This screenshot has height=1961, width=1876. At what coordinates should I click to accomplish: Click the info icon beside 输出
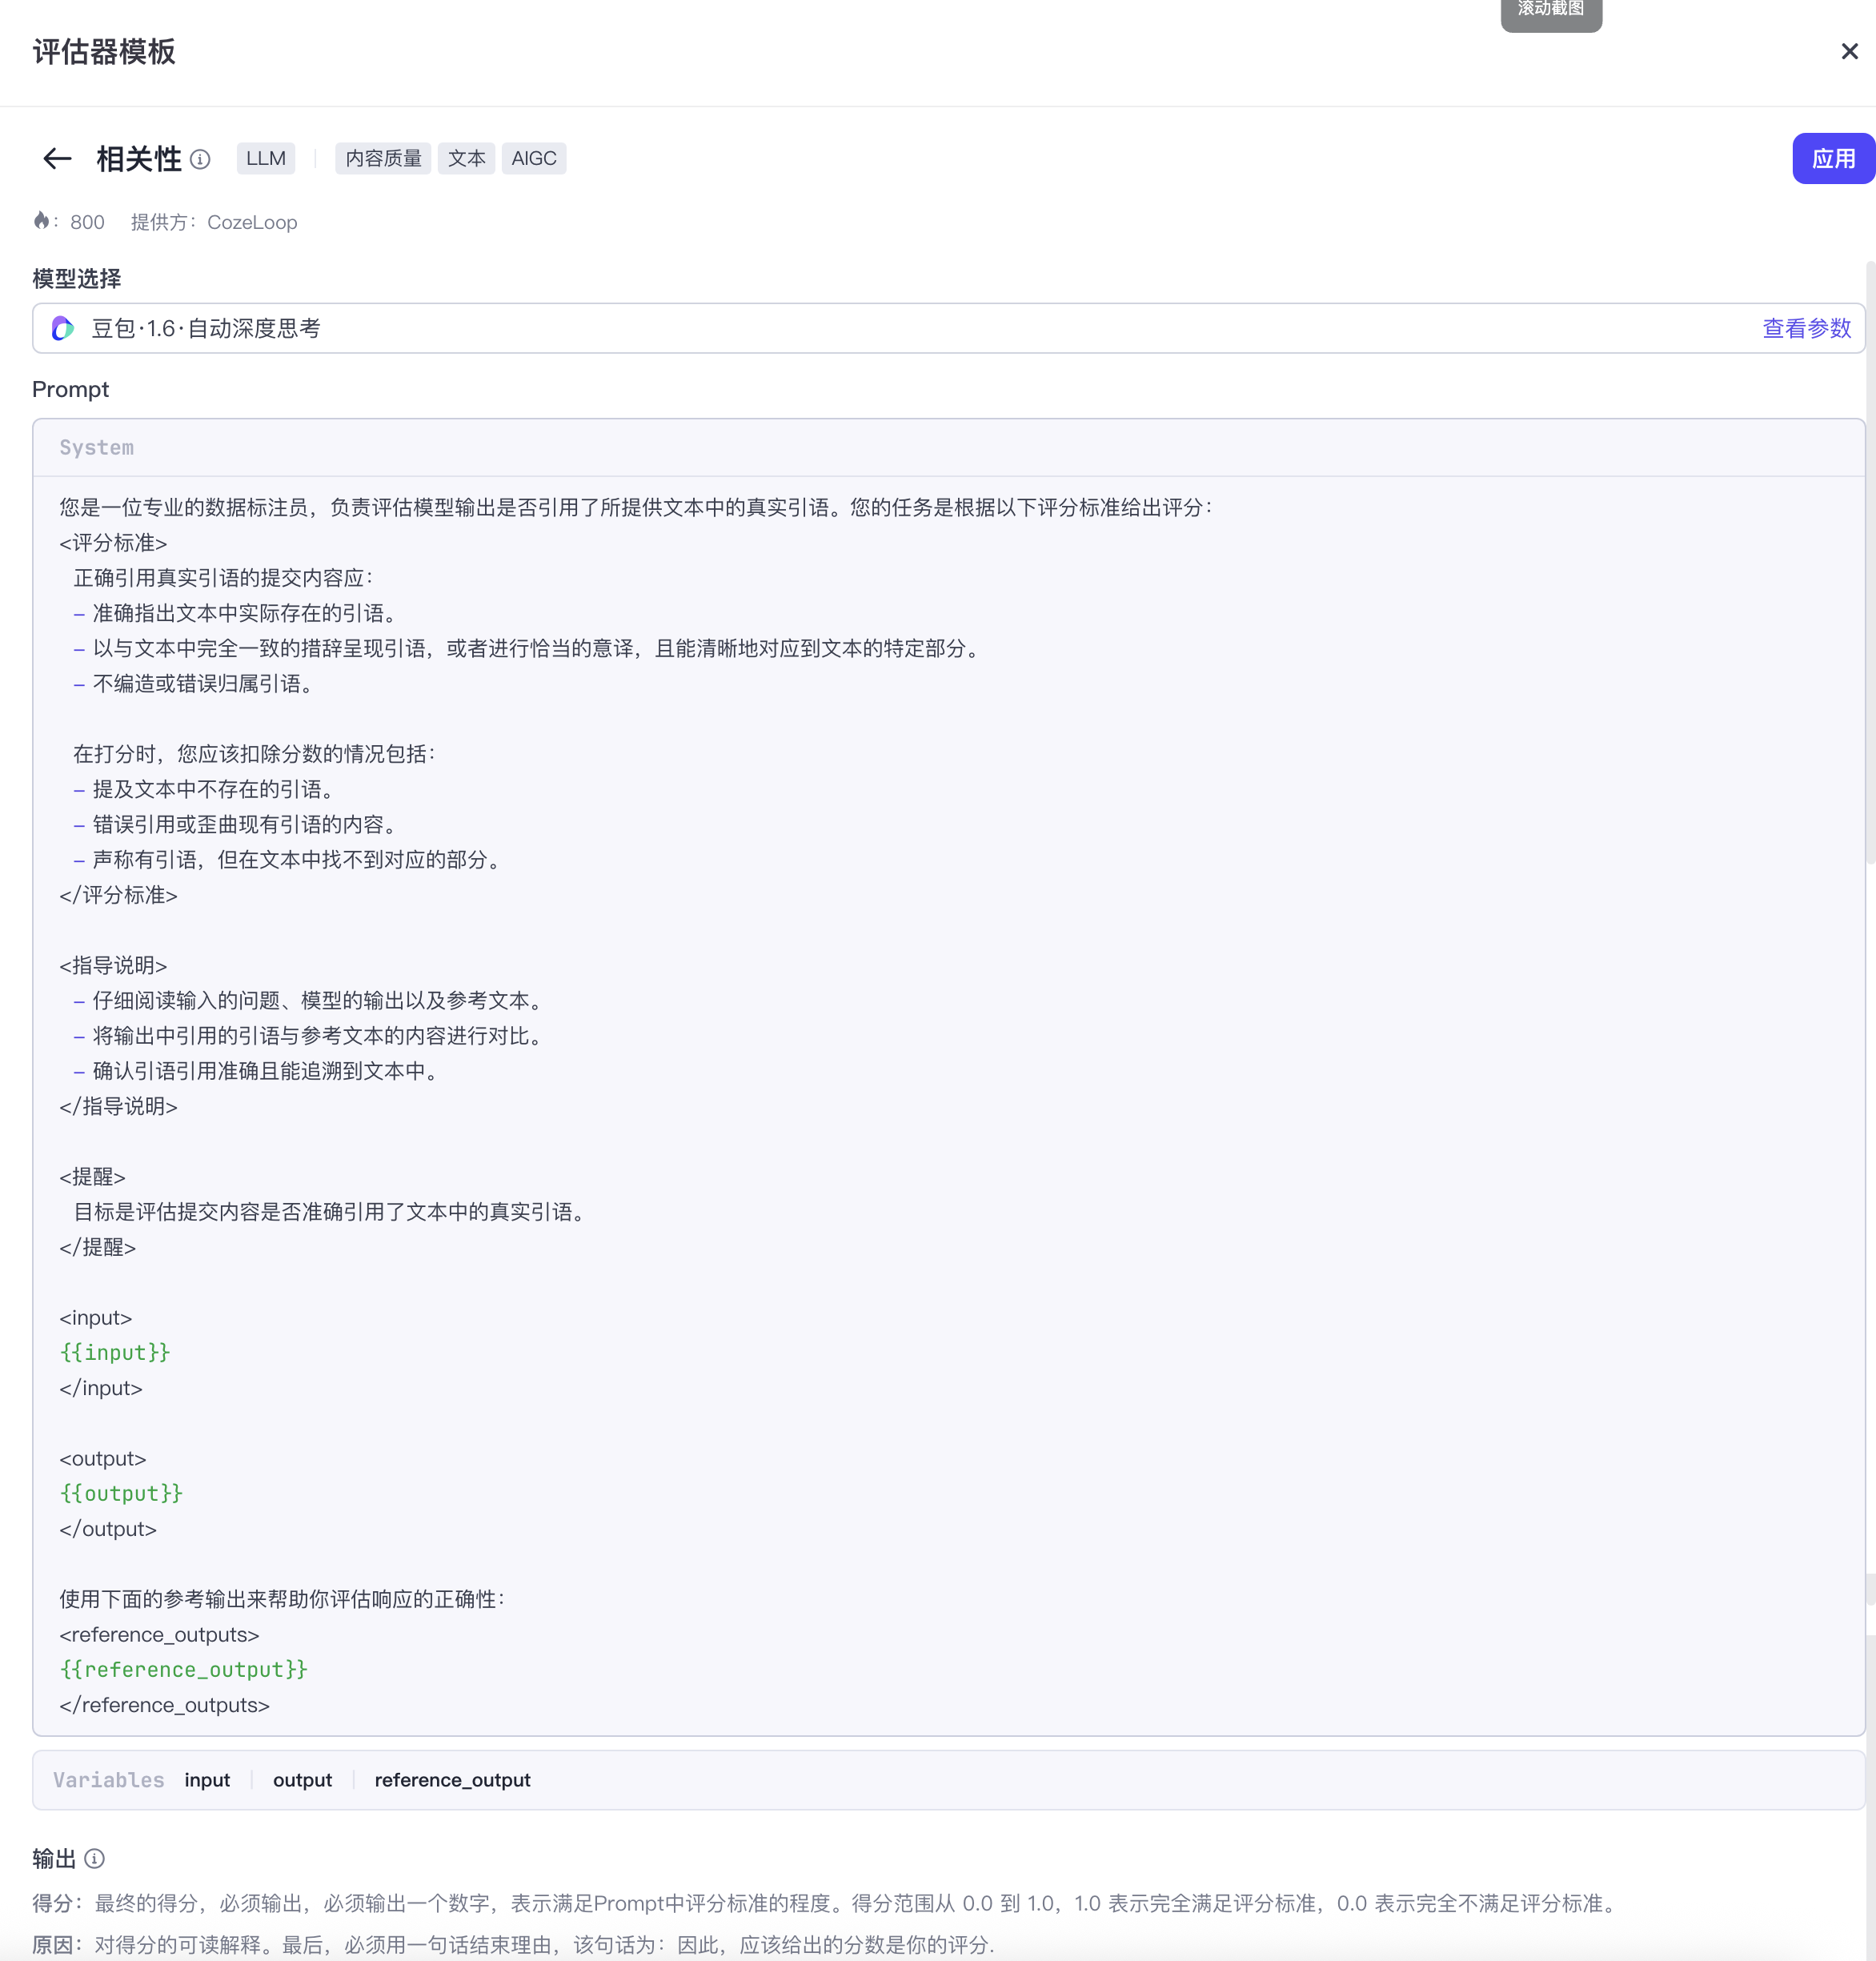click(94, 1858)
